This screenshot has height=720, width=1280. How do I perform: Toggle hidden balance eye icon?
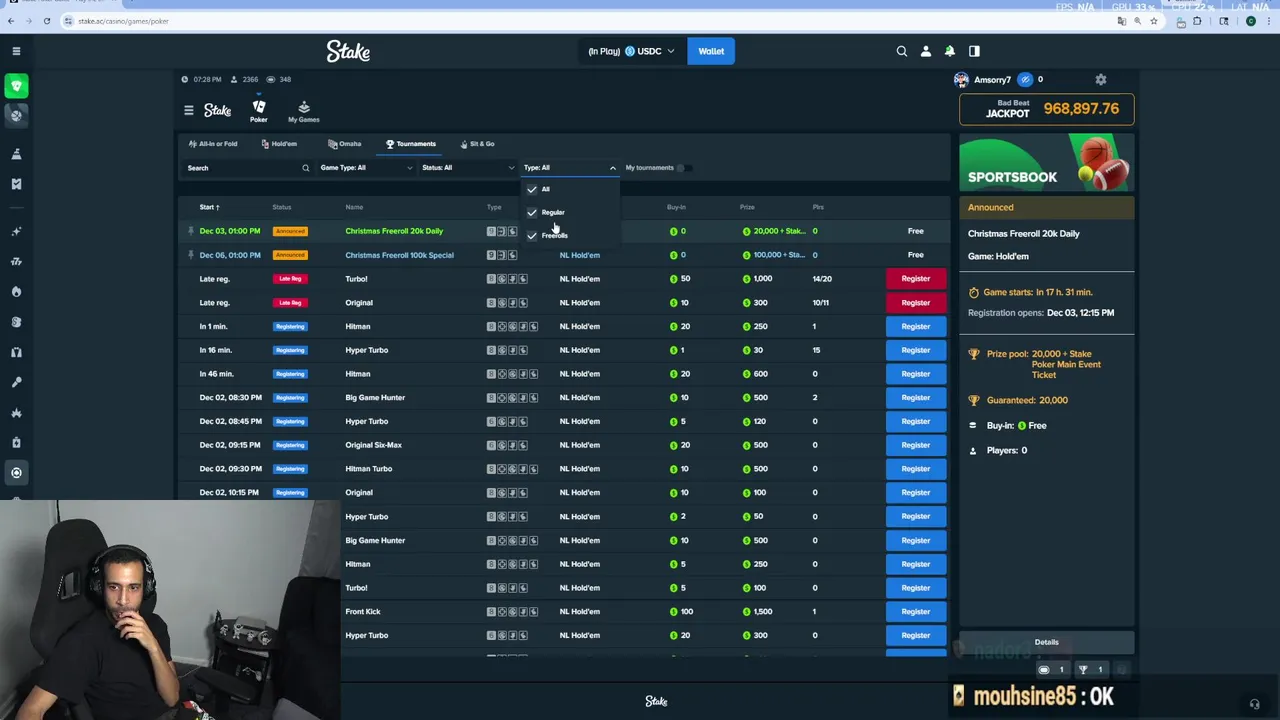[x=1025, y=79]
